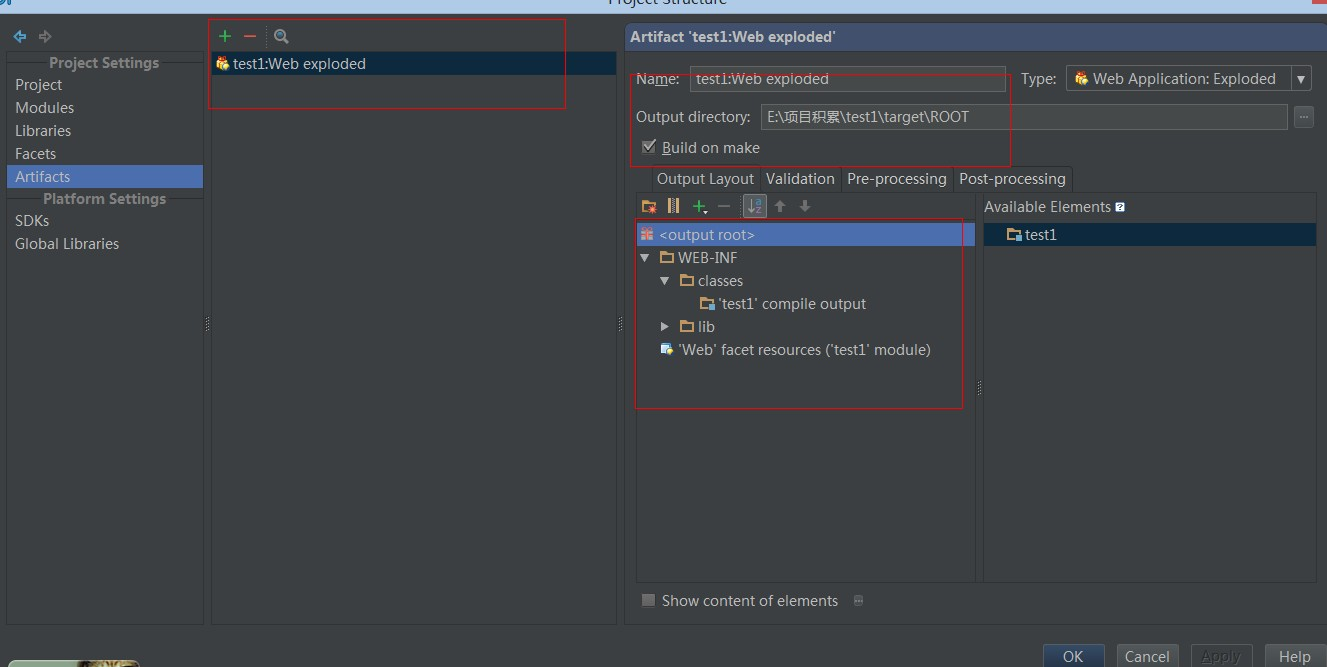The height and width of the screenshot is (667, 1327).
Task: Click the Create Directory icon in Output Layout
Action: click(649, 206)
